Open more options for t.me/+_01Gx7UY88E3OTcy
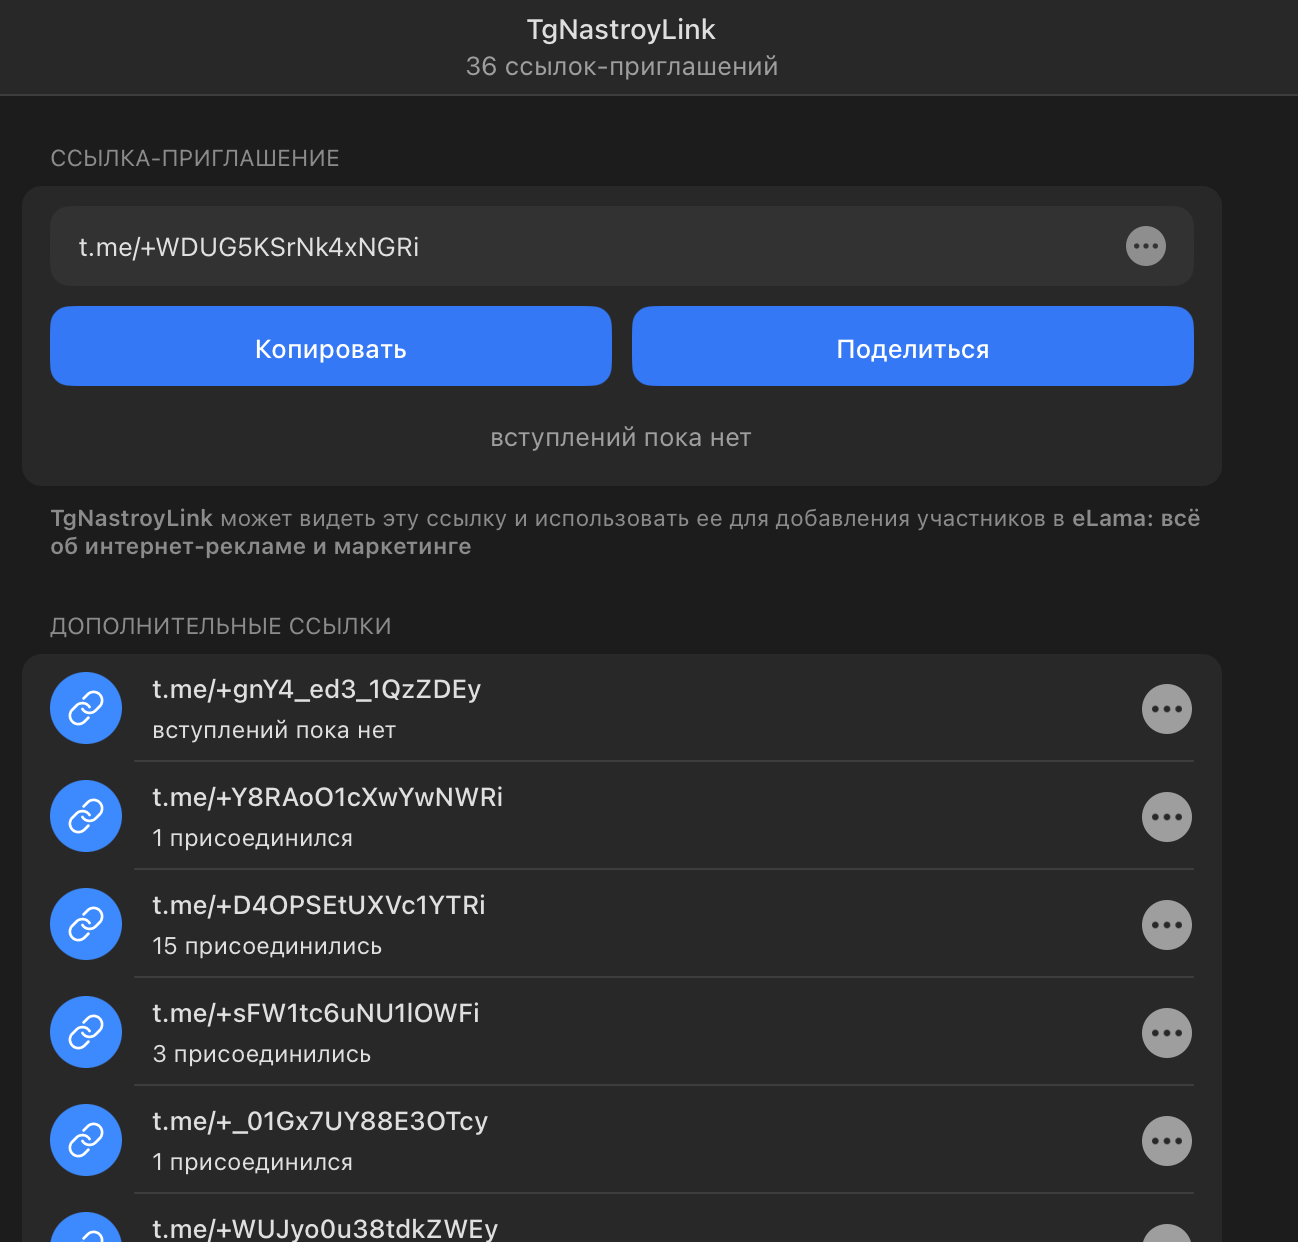Screen dimensions: 1298x1242 tap(1166, 1141)
